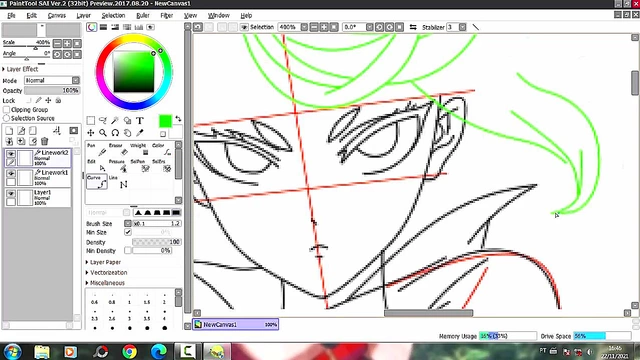Pick the Zoom magnifier tool
This screenshot has width=640, height=360.
(x=103, y=133)
